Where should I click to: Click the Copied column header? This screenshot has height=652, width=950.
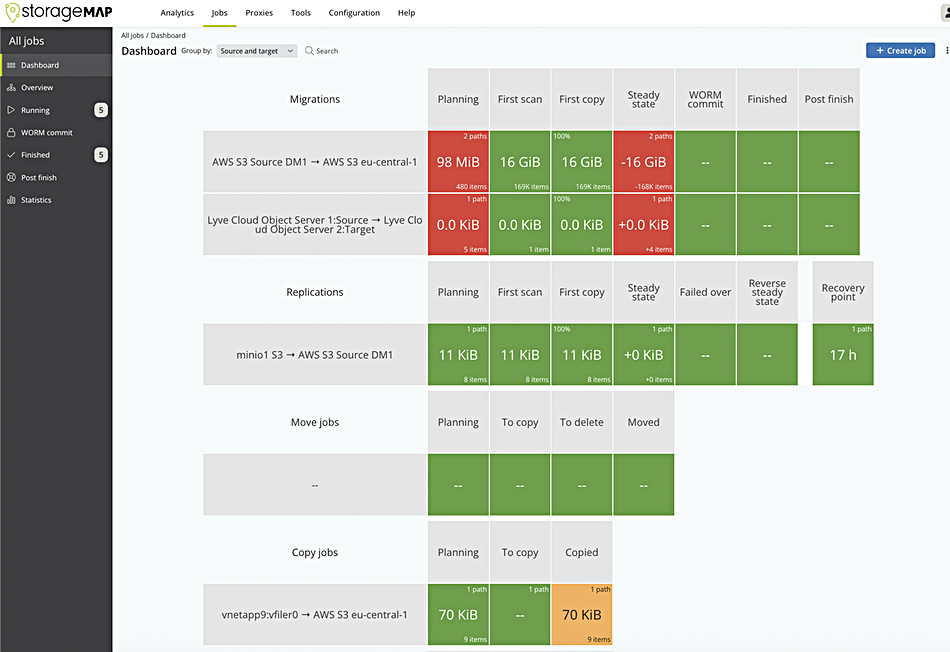coord(582,552)
